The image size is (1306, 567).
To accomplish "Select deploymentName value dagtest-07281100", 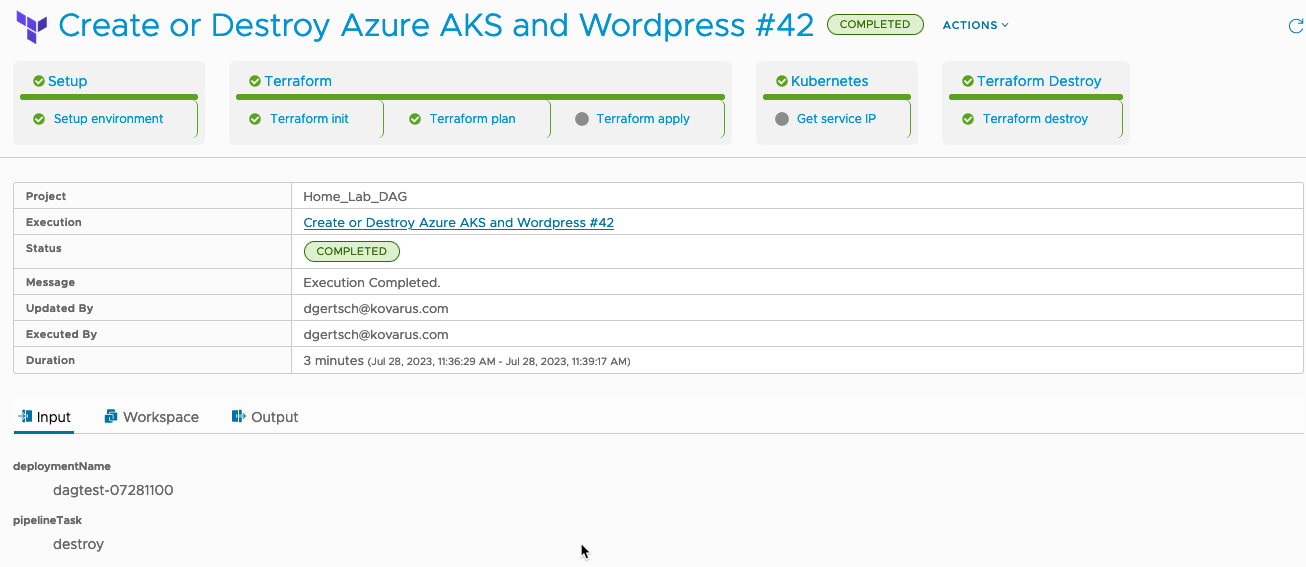I will click(x=113, y=490).
